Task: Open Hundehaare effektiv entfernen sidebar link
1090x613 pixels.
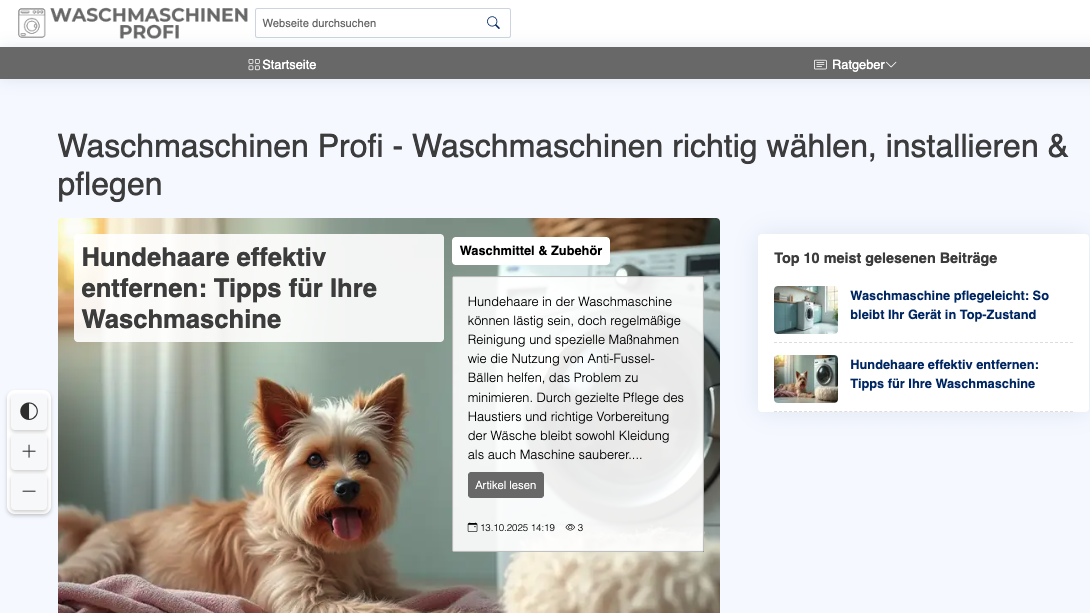Action: tap(943, 373)
